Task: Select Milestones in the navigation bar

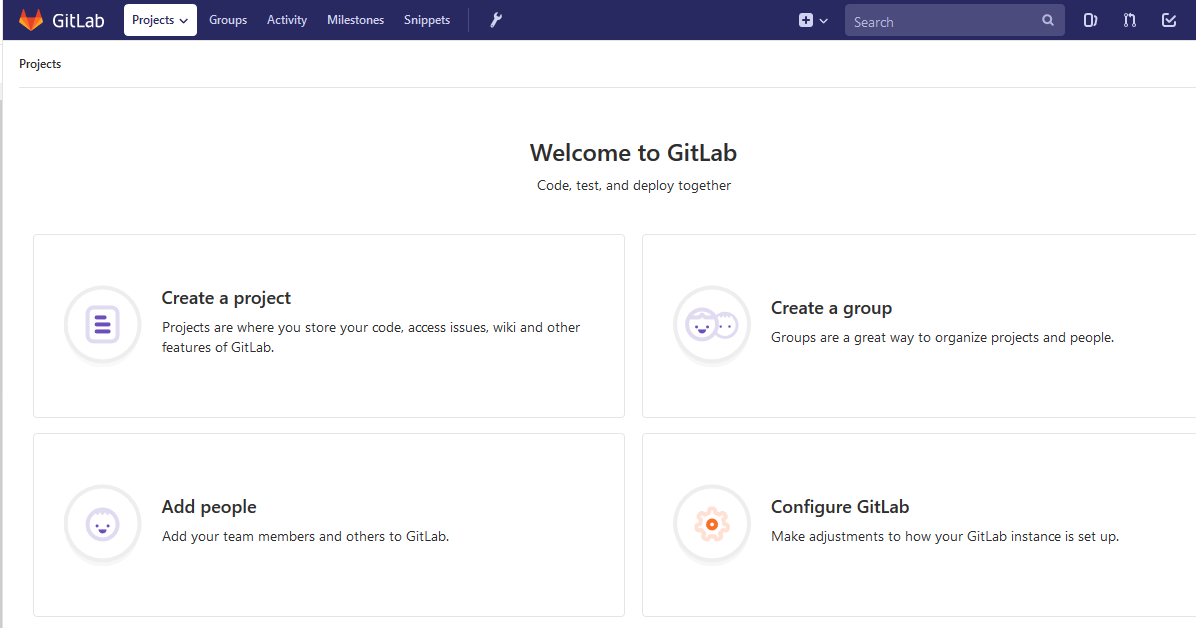Action: point(355,20)
